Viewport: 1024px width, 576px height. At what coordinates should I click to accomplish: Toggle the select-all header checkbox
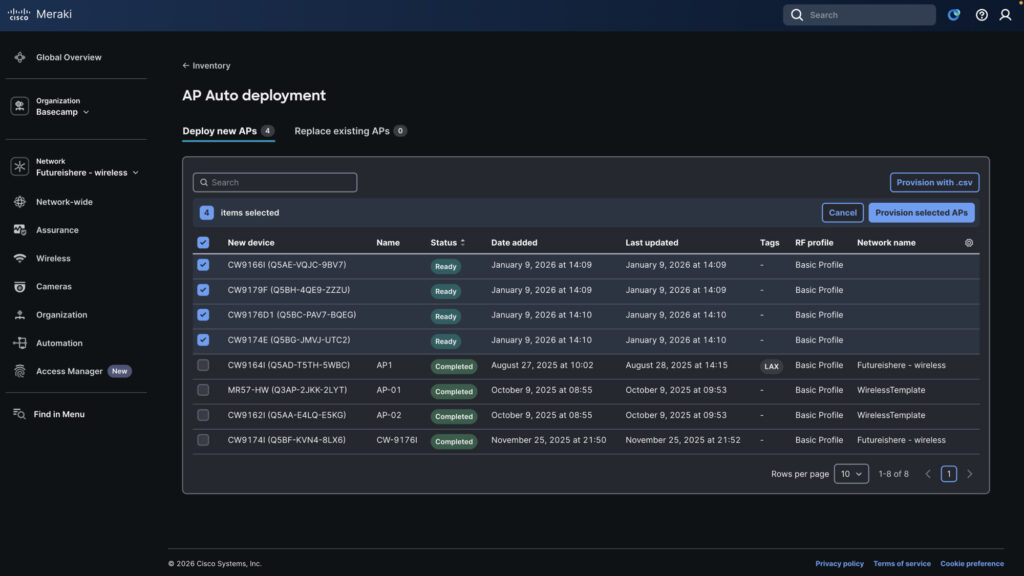(x=204, y=242)
